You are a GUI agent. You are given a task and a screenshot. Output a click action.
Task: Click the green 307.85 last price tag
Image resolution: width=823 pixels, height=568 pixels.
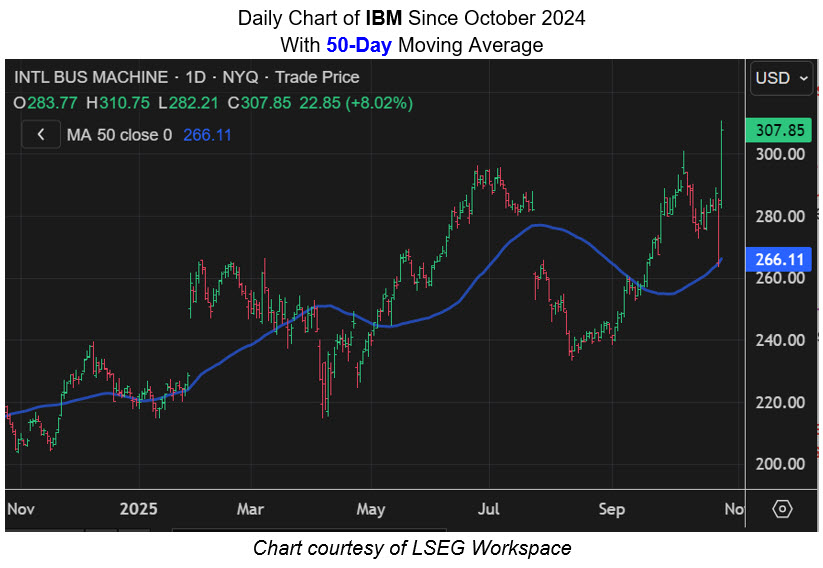pos(780,130)
